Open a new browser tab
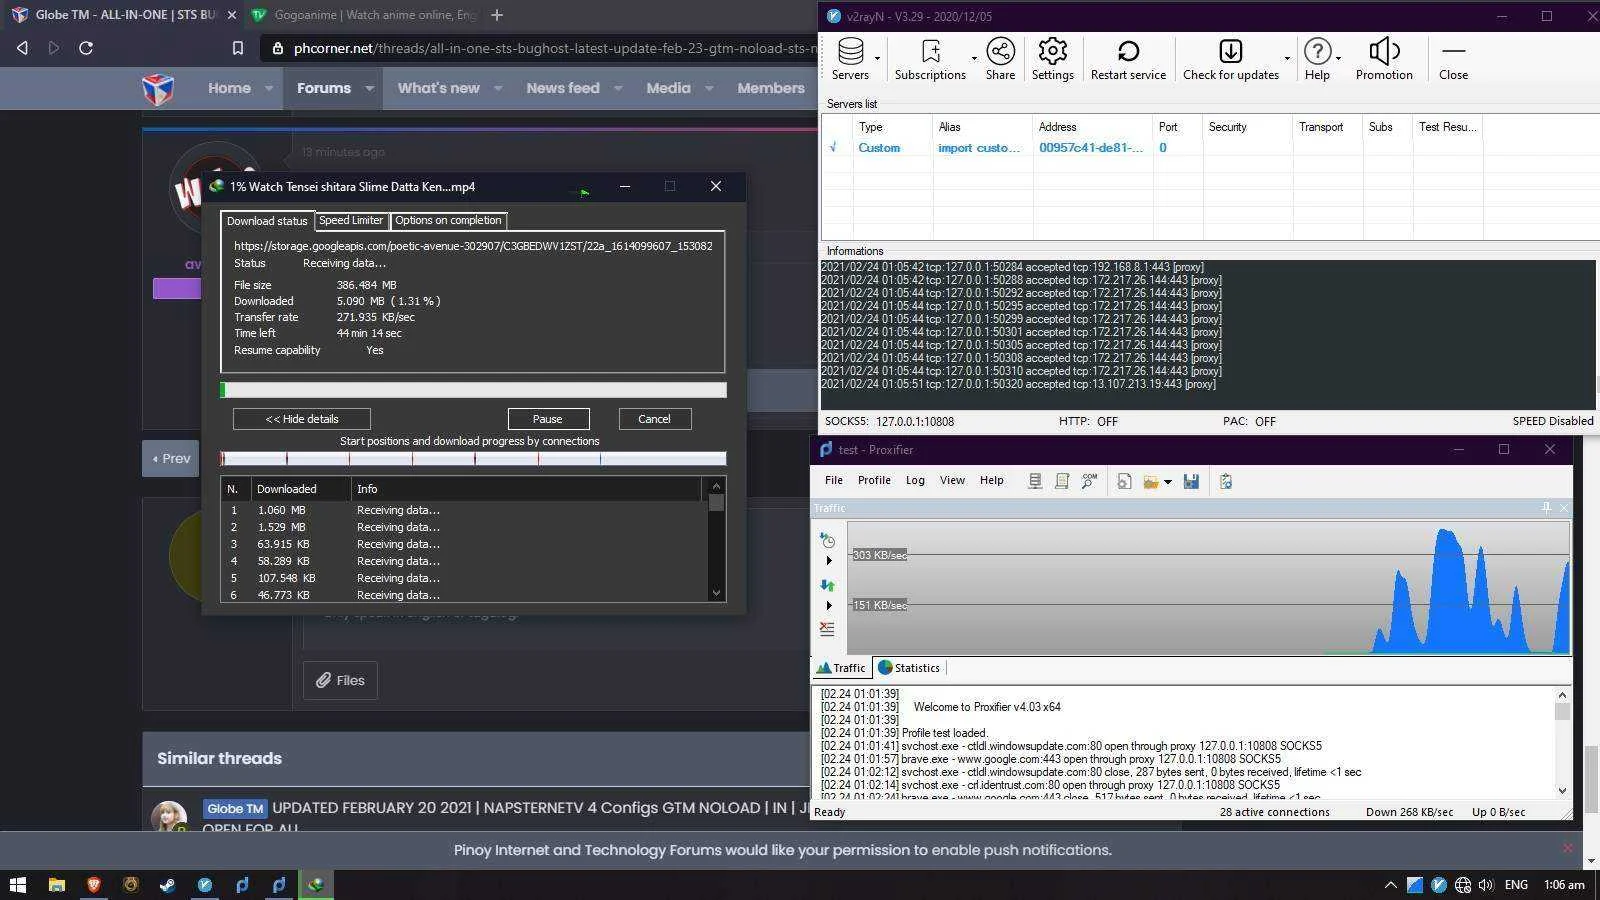 point(497,15)
